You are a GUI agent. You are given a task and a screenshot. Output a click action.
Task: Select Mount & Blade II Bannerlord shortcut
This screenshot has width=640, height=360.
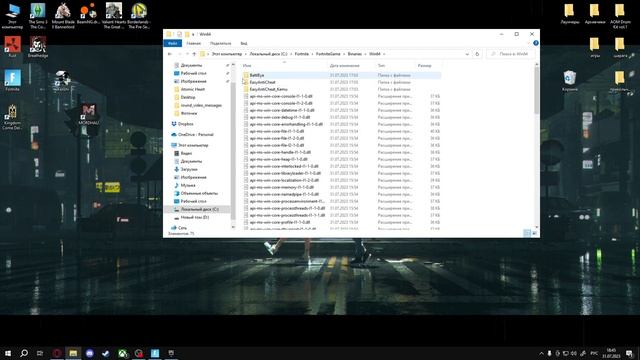click(63, 16)
